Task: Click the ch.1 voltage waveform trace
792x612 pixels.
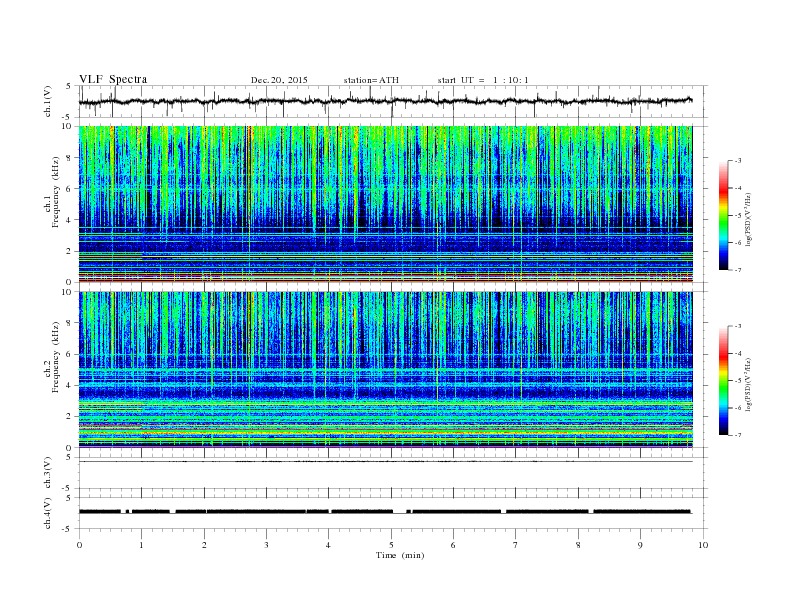Action: click(385, 101)
